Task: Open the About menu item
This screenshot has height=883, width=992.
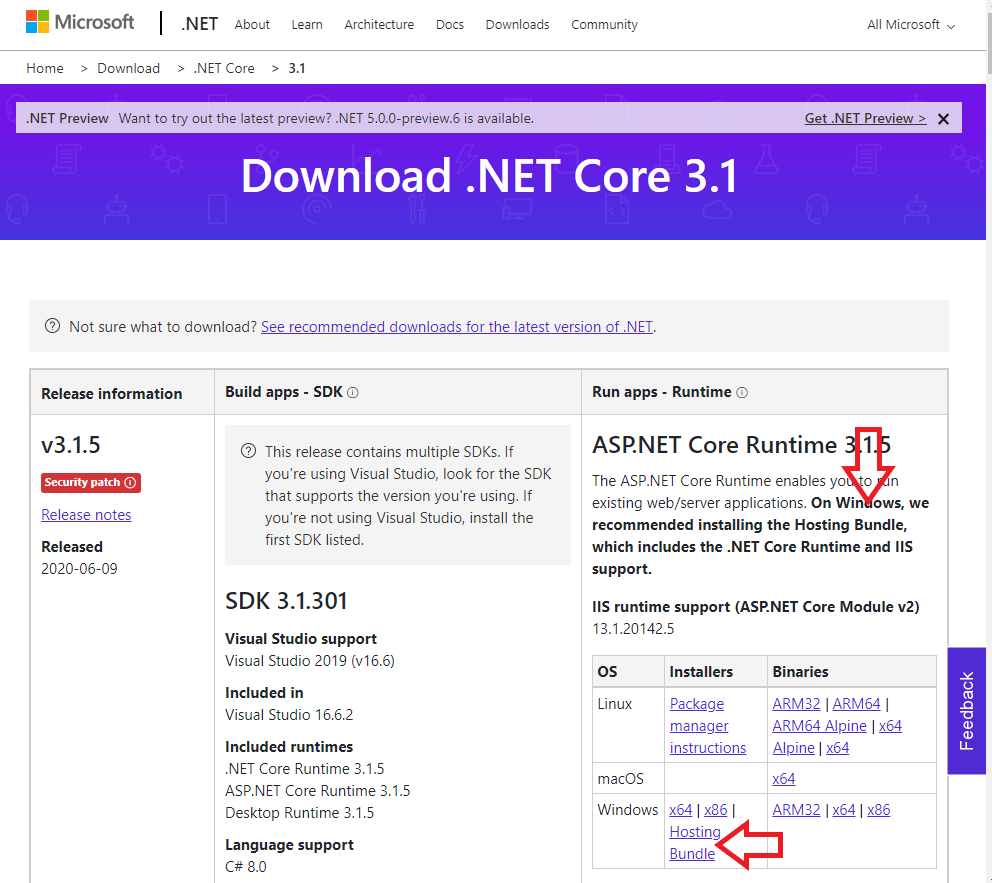Action: 252,25
